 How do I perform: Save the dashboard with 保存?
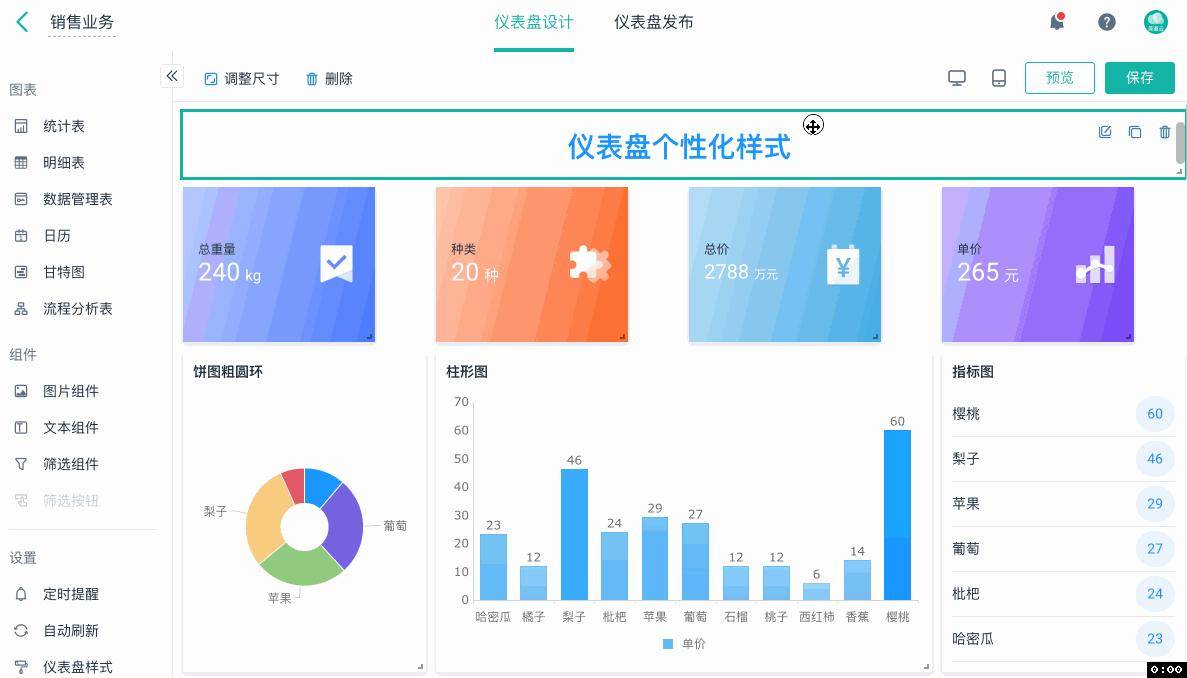click(x=1139, y=78)
